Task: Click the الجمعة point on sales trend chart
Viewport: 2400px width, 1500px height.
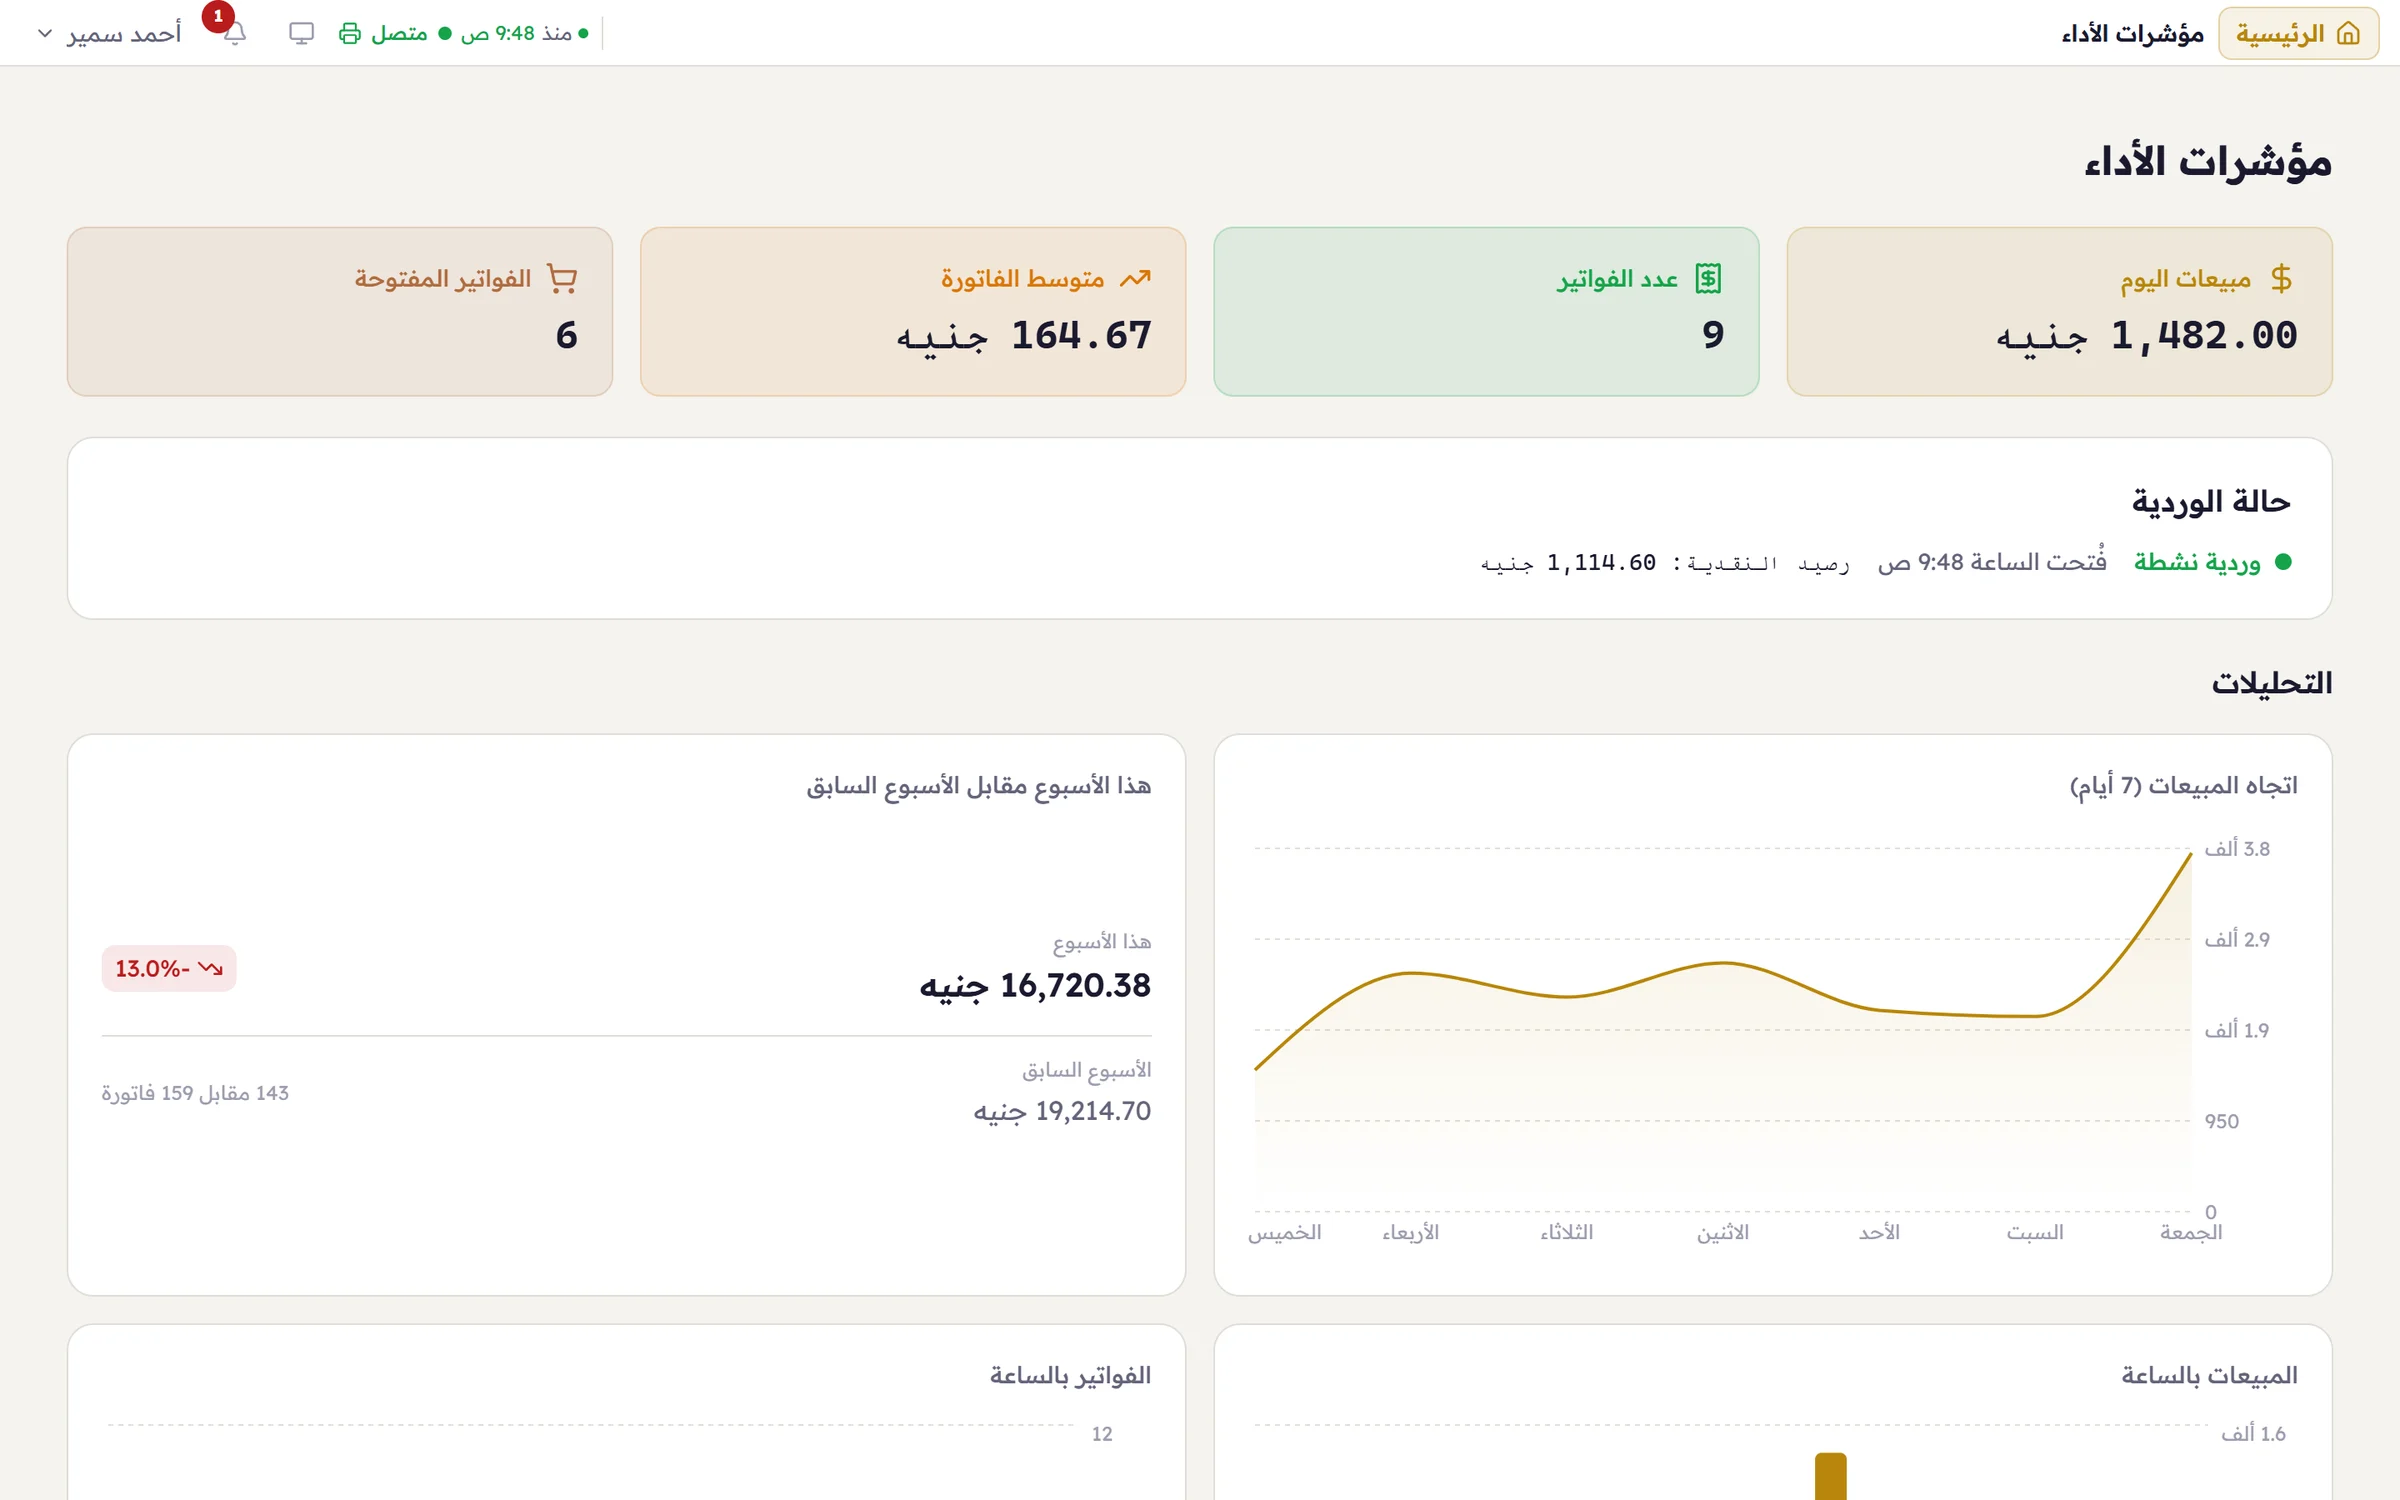Action: tap(2190, 855)
